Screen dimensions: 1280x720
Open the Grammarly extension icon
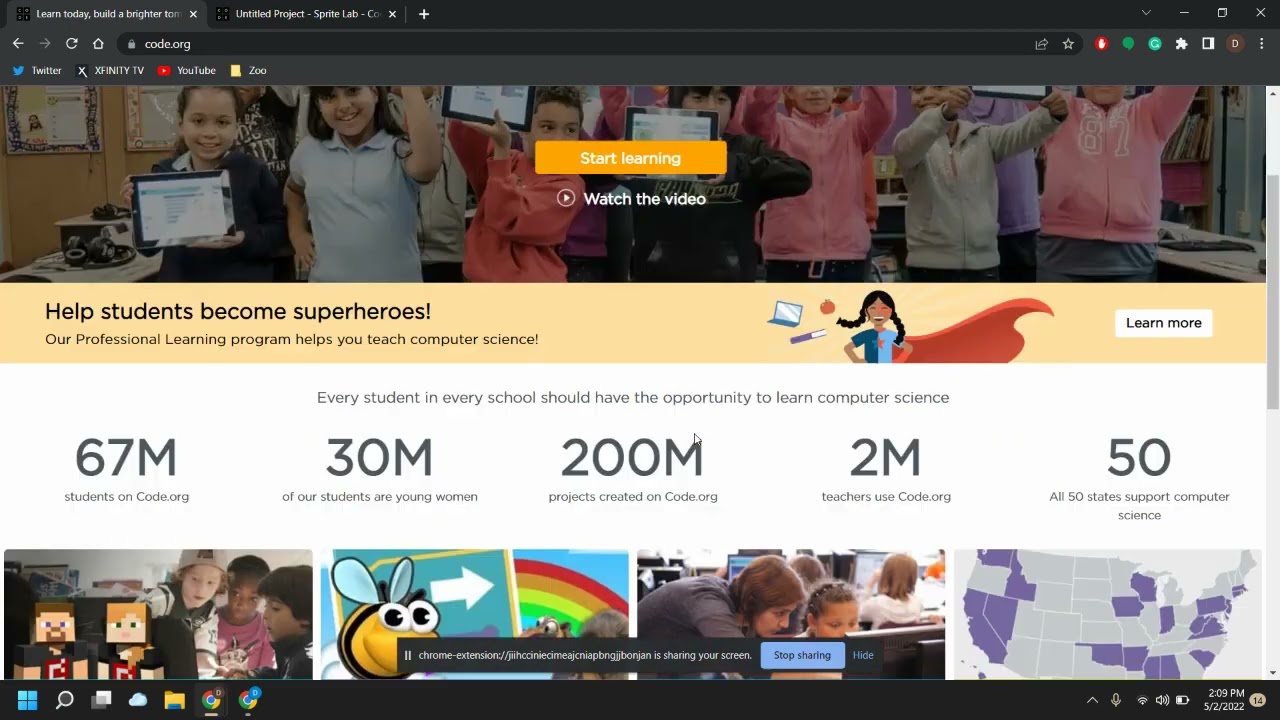coord(1155,44)
